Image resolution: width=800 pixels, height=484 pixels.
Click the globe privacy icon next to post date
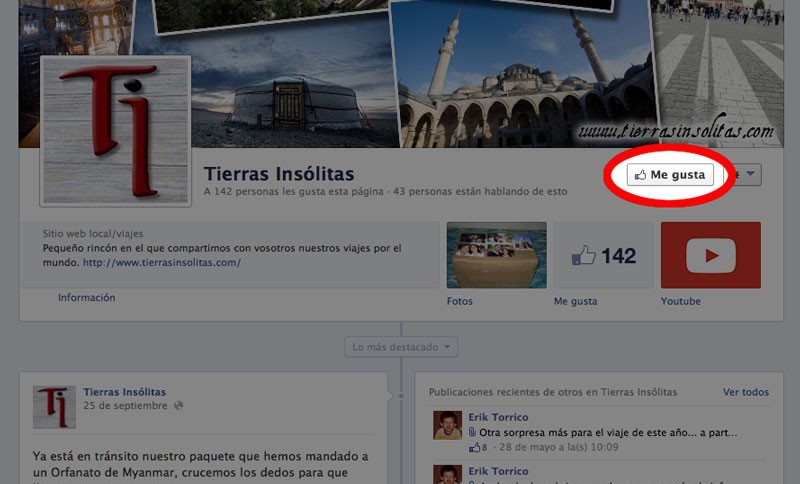pyautogui.click(x=179, y=406)
